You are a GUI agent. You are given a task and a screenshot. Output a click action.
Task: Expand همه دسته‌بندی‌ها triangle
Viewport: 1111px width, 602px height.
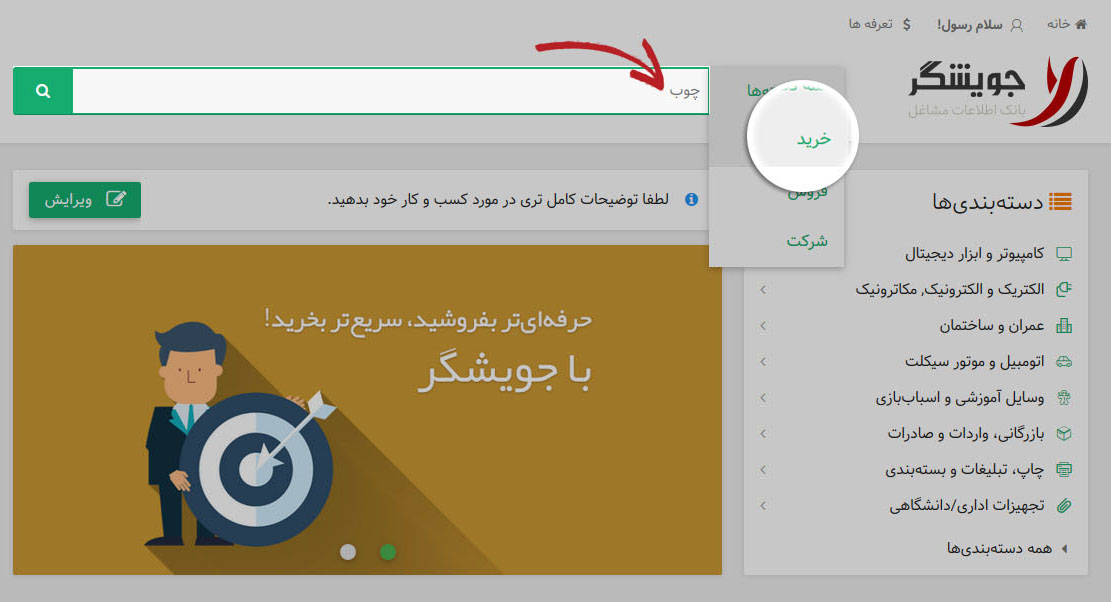1064,548
